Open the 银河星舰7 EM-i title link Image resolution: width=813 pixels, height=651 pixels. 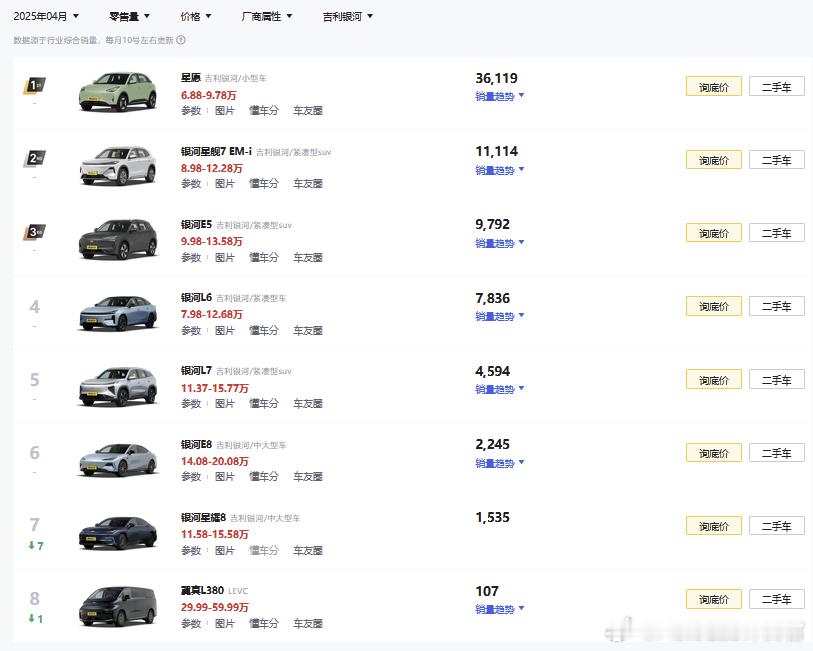point(216,151)
